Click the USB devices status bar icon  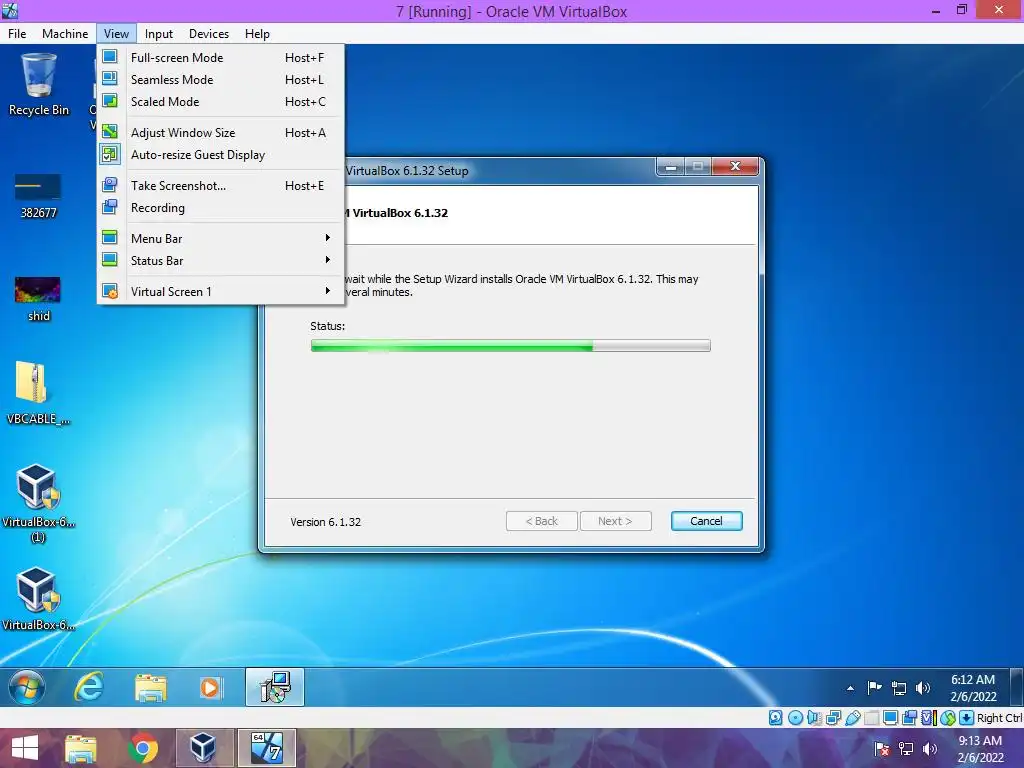point(852,718)
